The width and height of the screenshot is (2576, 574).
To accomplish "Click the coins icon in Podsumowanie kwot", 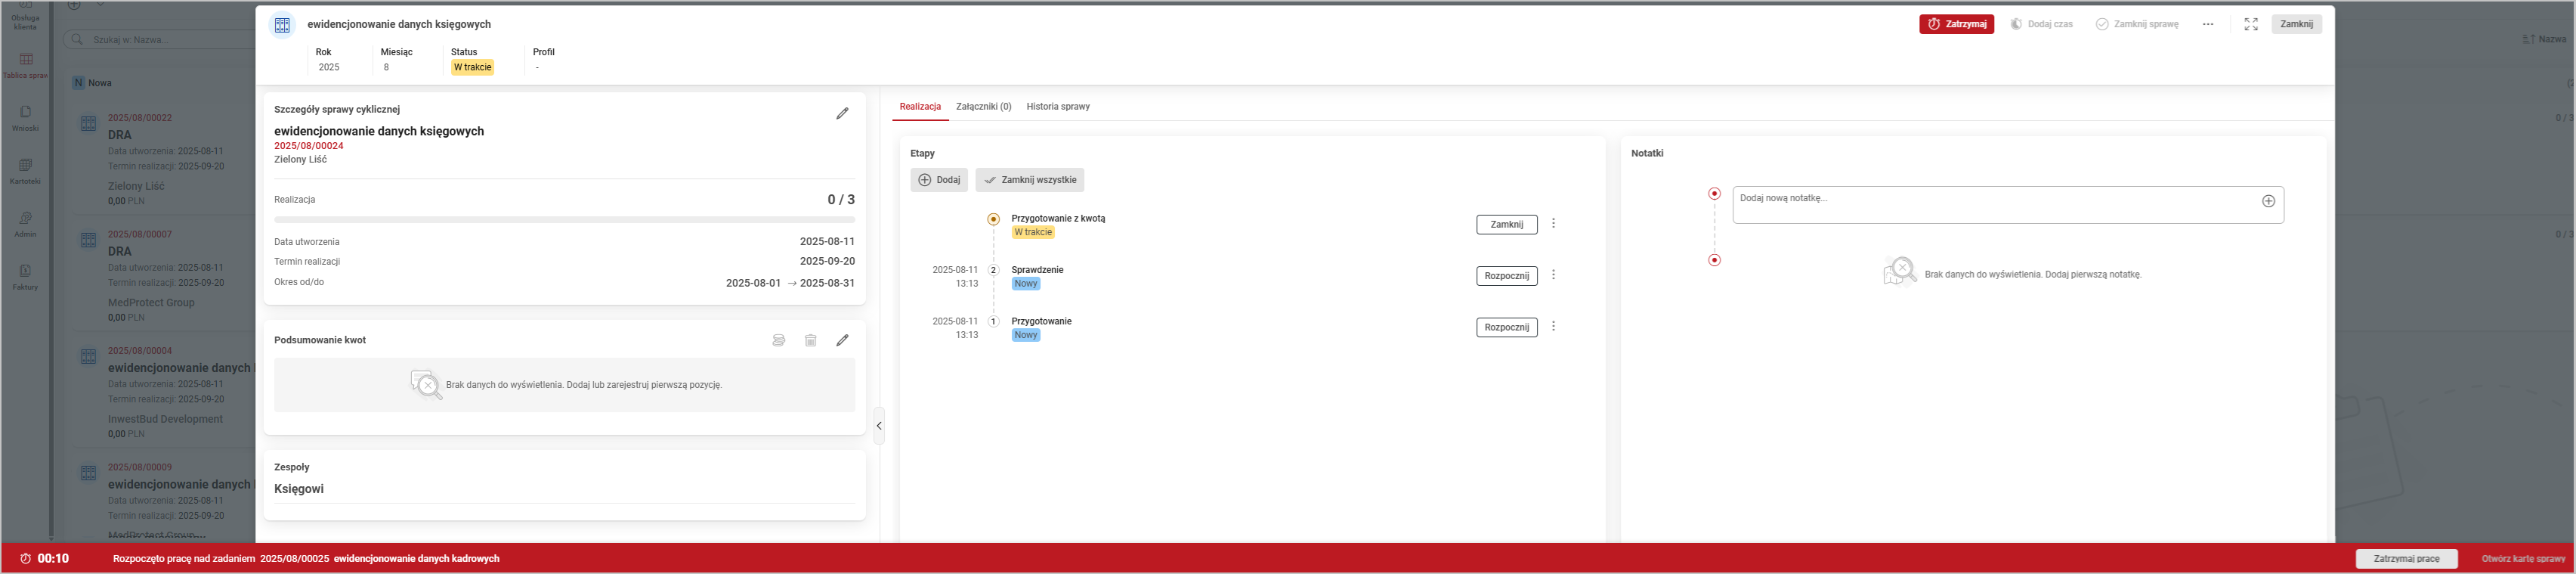I will coord(778,341).
